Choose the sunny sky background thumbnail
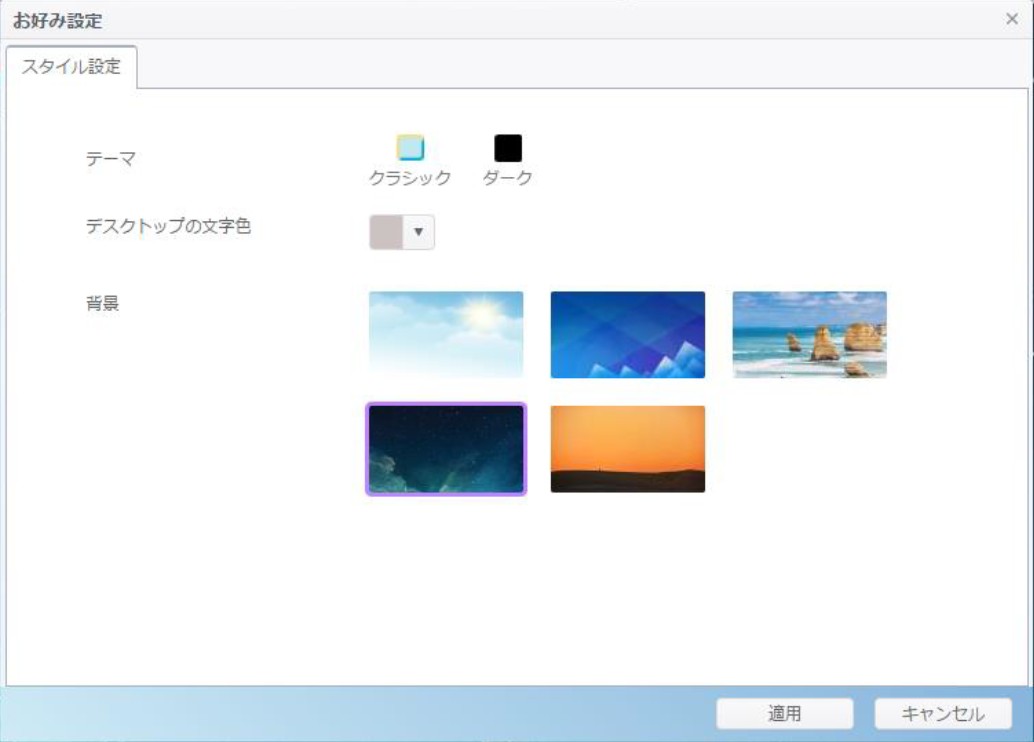Image resolution: width=1034 pixels, height=742 pixels. click(x=446, y=335)
